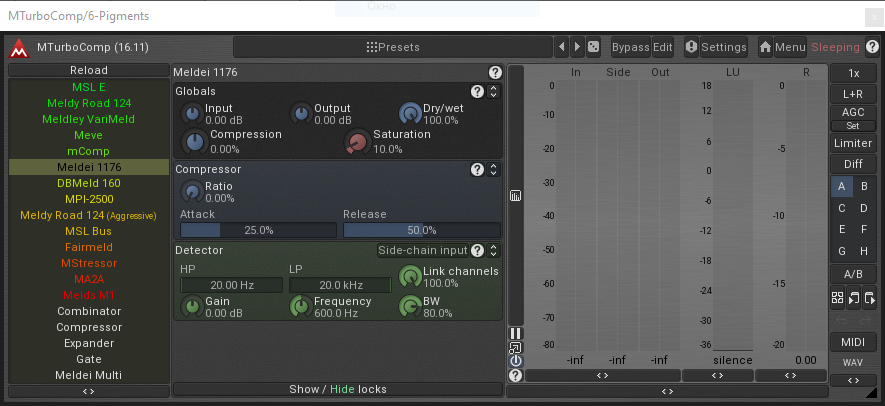
Task: Click the meters power enable icon
Action: (x=516, y=361)
